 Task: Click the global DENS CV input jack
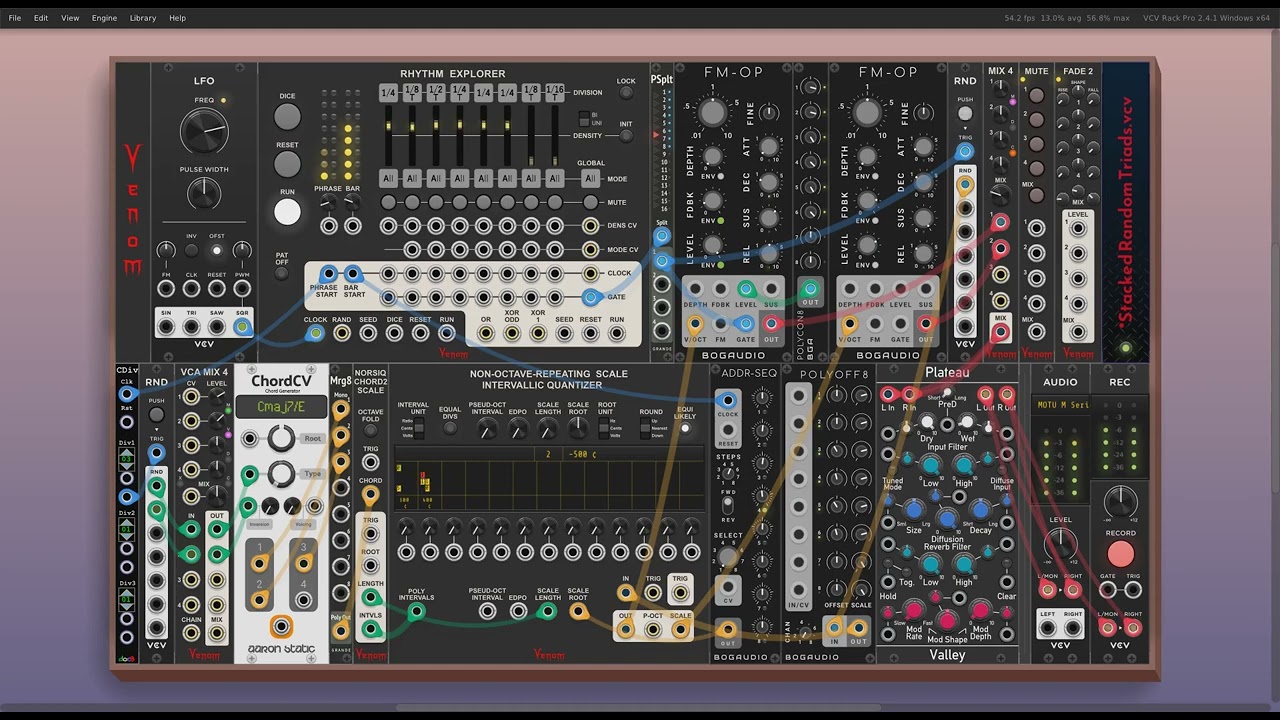pos(590,226)
